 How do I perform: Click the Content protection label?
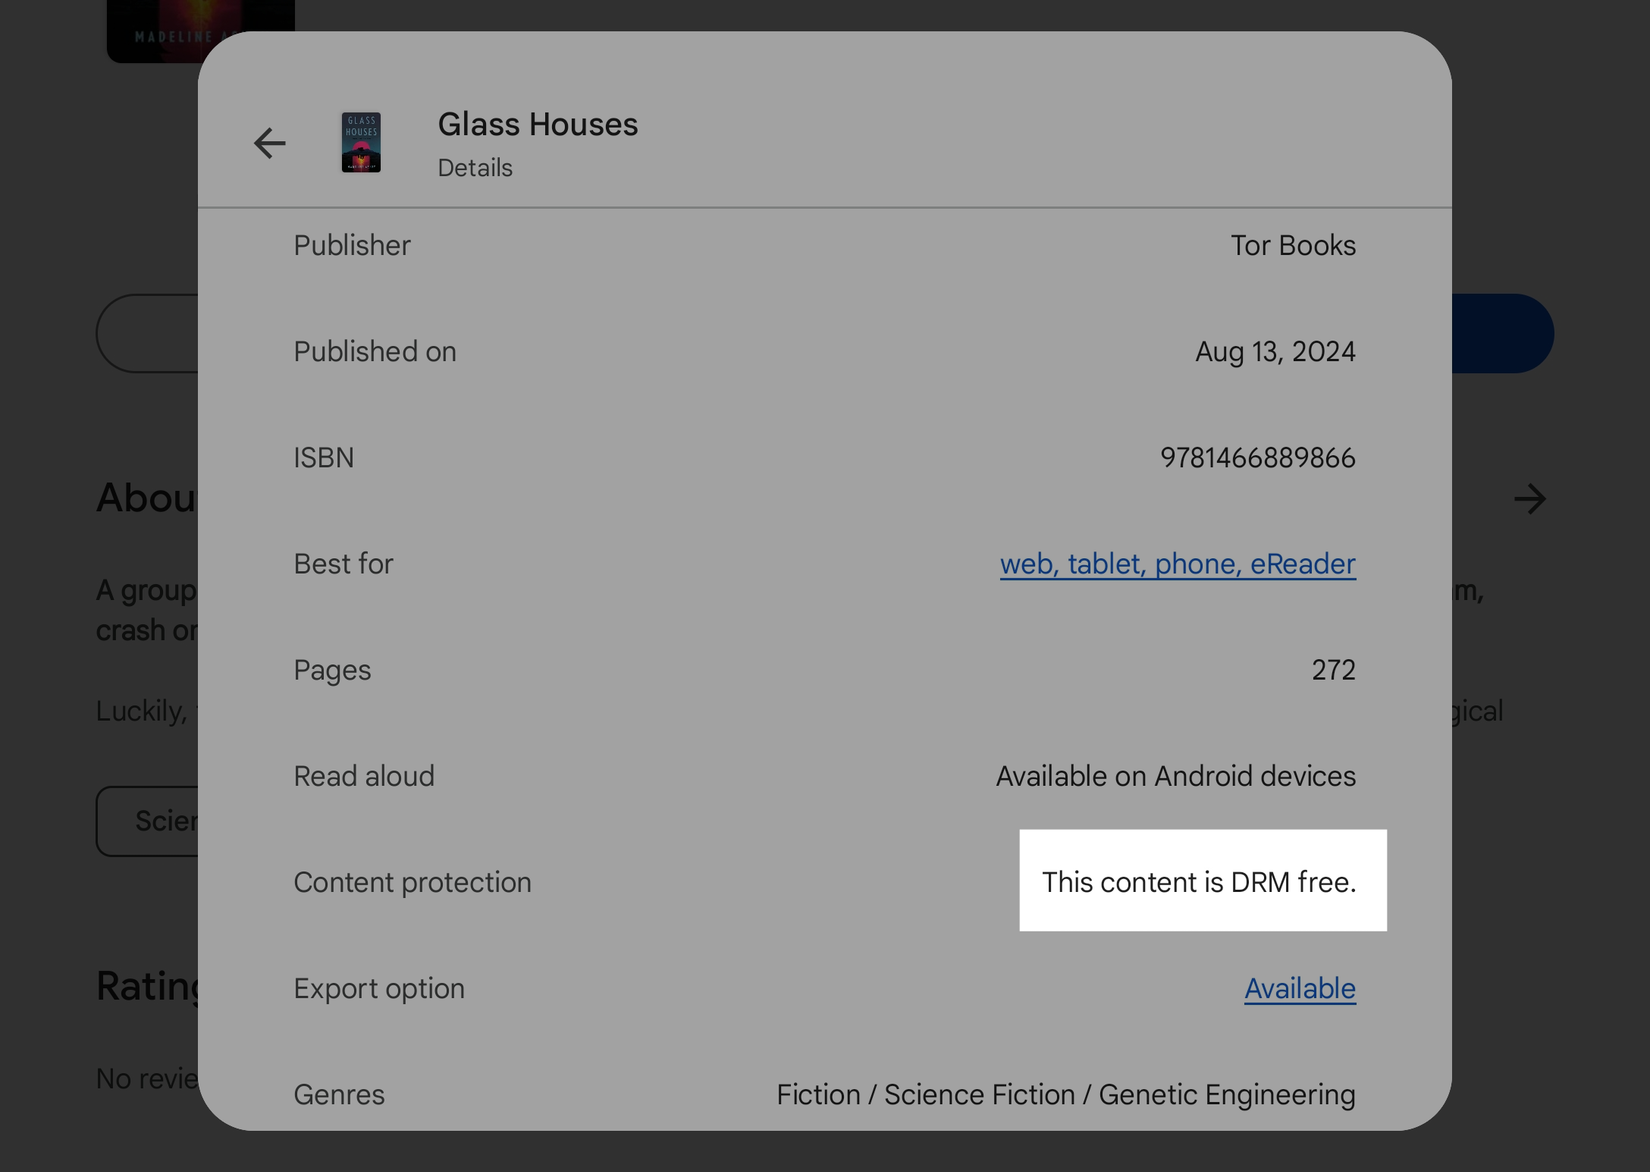tap(412, 882)
